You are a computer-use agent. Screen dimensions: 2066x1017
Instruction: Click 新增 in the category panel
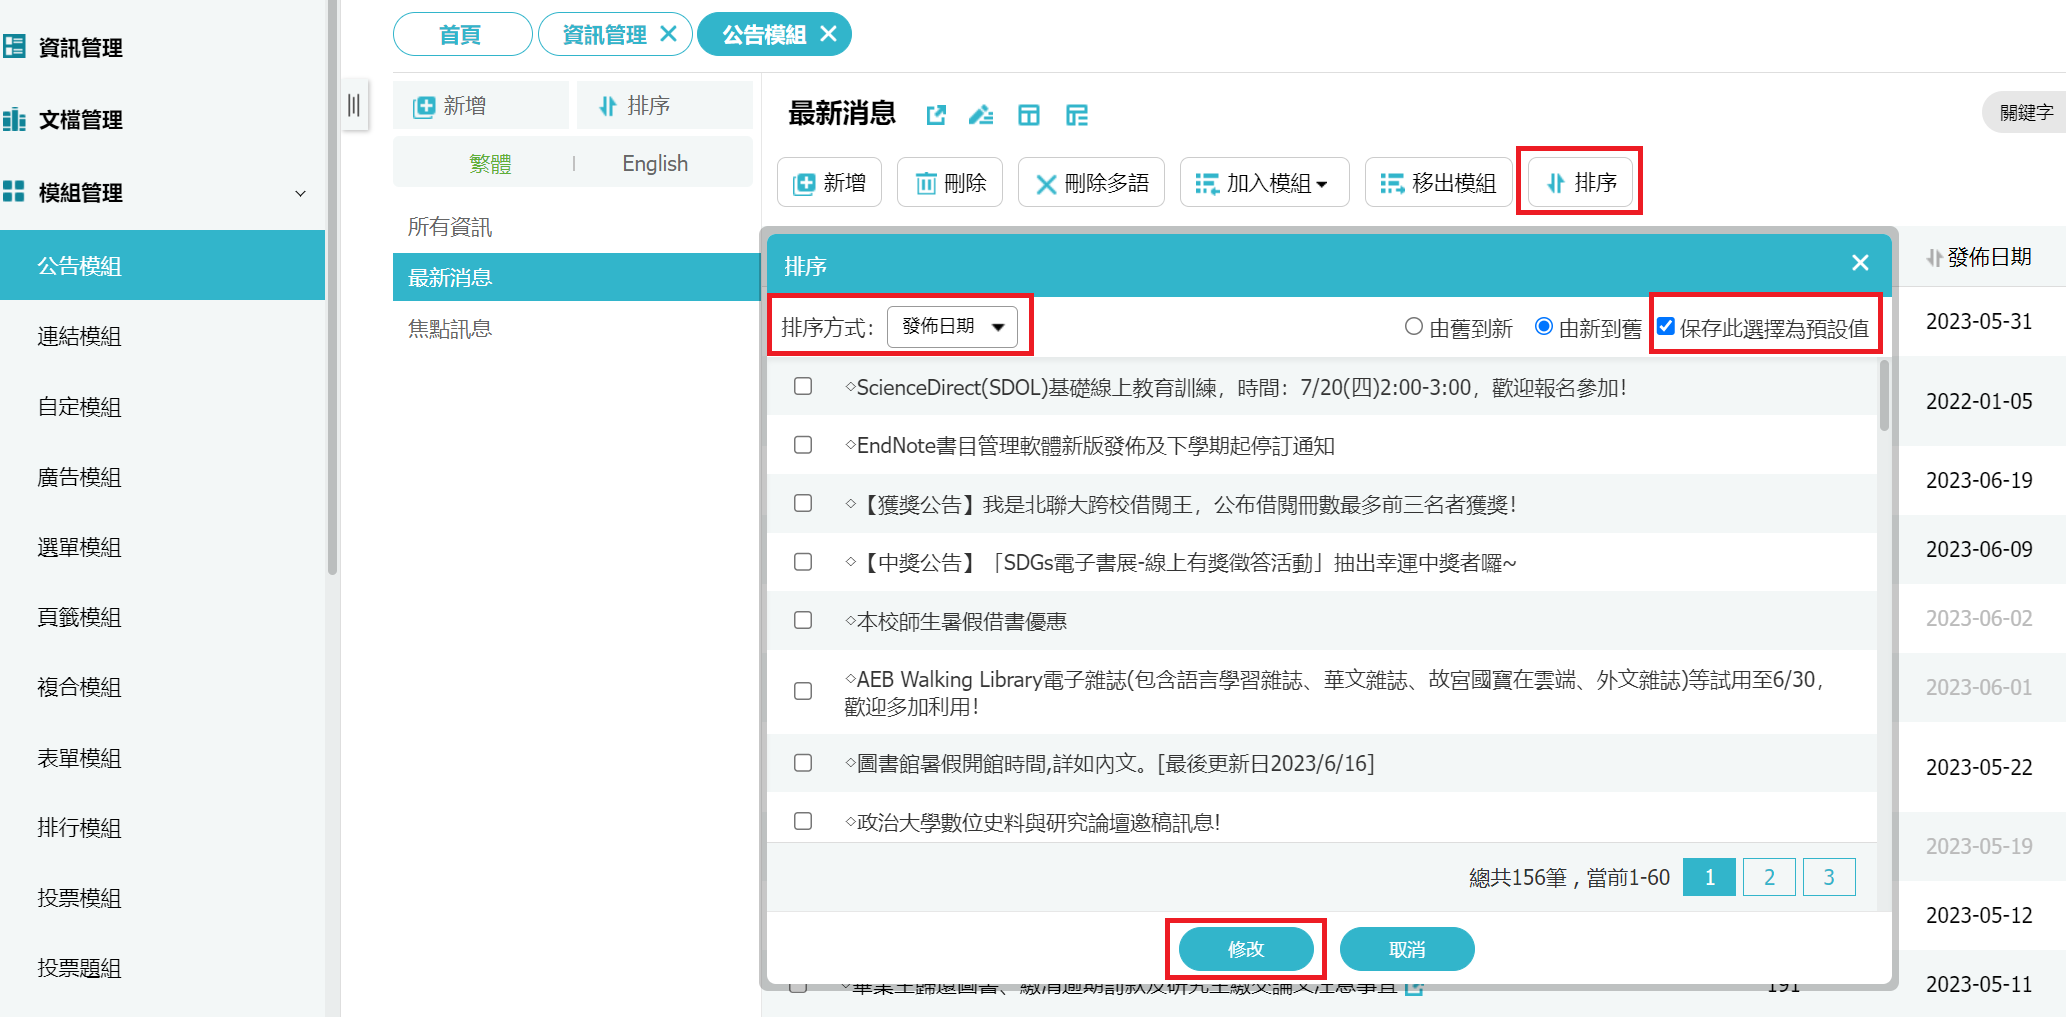480,105
